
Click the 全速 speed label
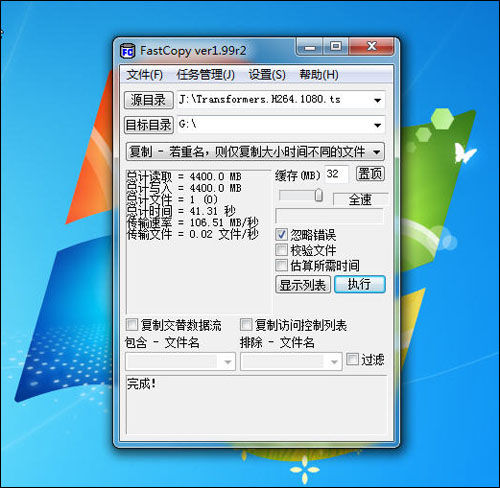pyautogui.click(x=360, y=200)
